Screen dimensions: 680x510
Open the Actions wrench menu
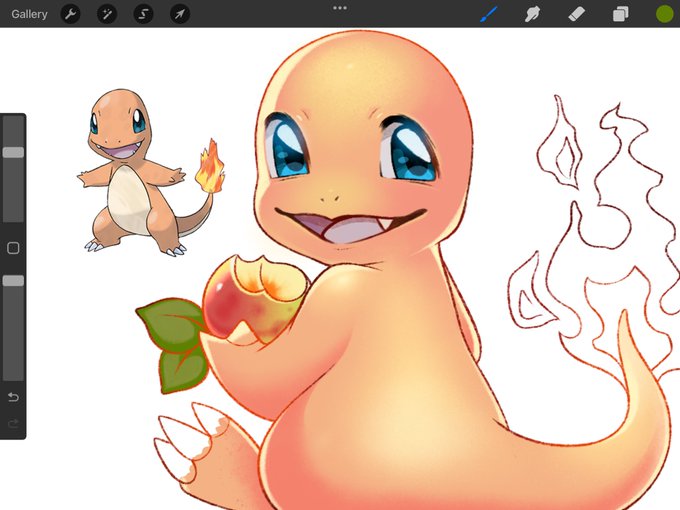click(x=70, y=14)
